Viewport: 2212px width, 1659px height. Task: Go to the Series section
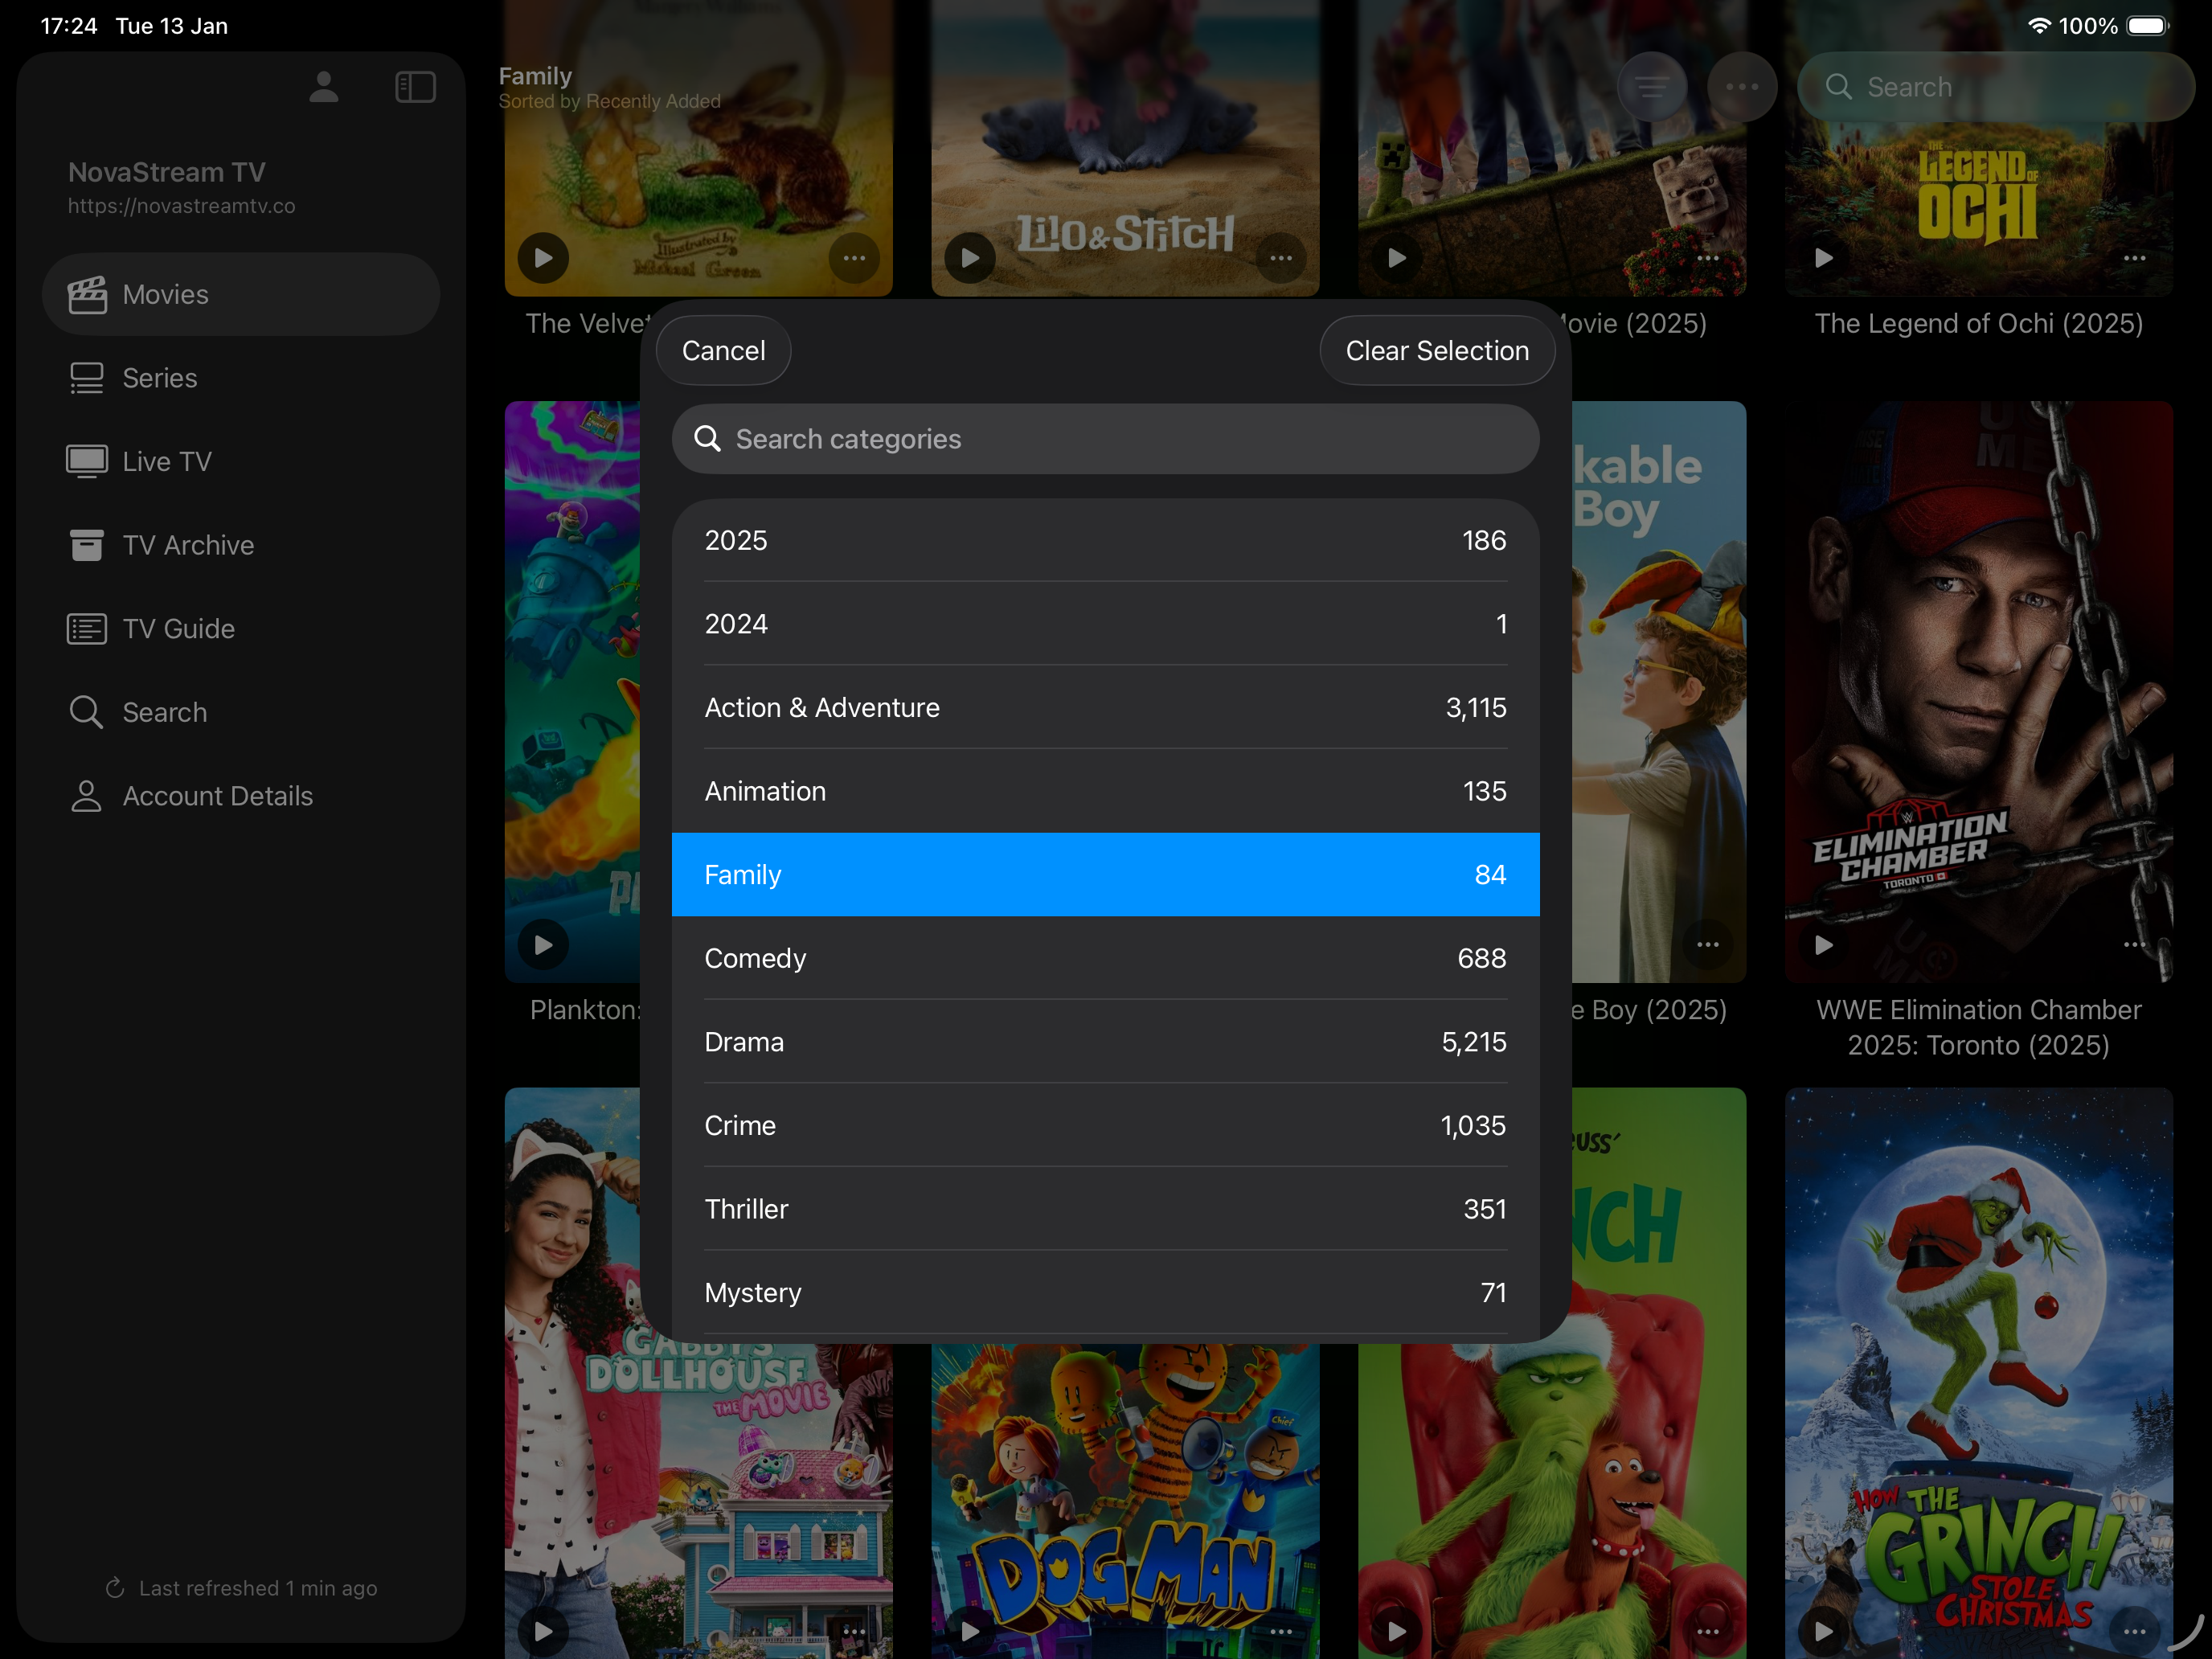click(x=241, y=378)
